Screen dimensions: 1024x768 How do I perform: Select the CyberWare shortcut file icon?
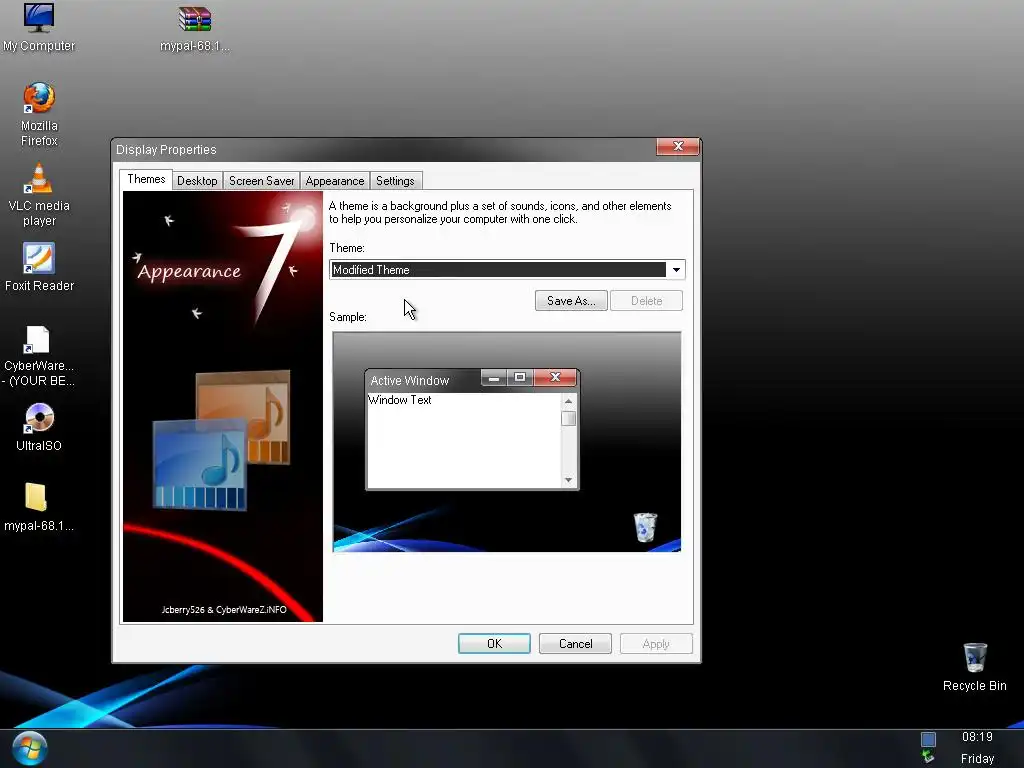pyautogui.click(x=39, y=356)
